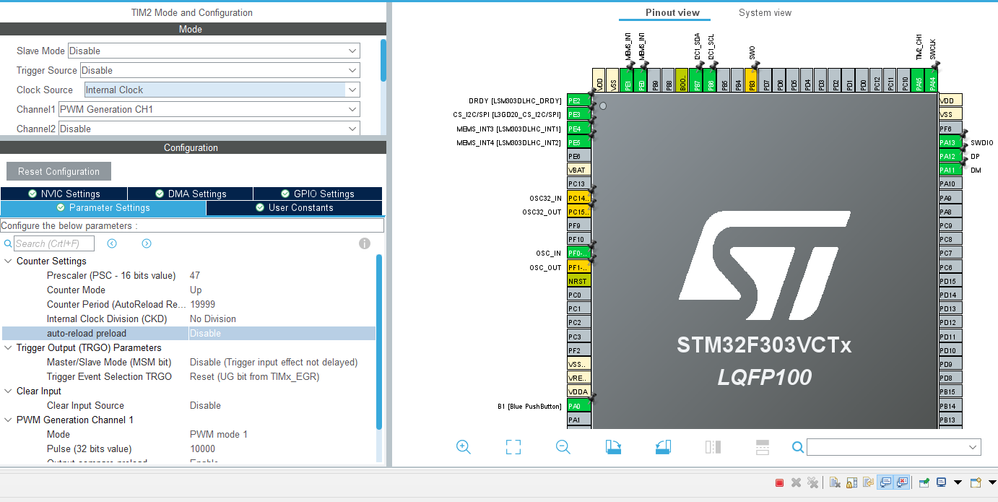Click the green PA13 SWDIO pin

[950, 143]
